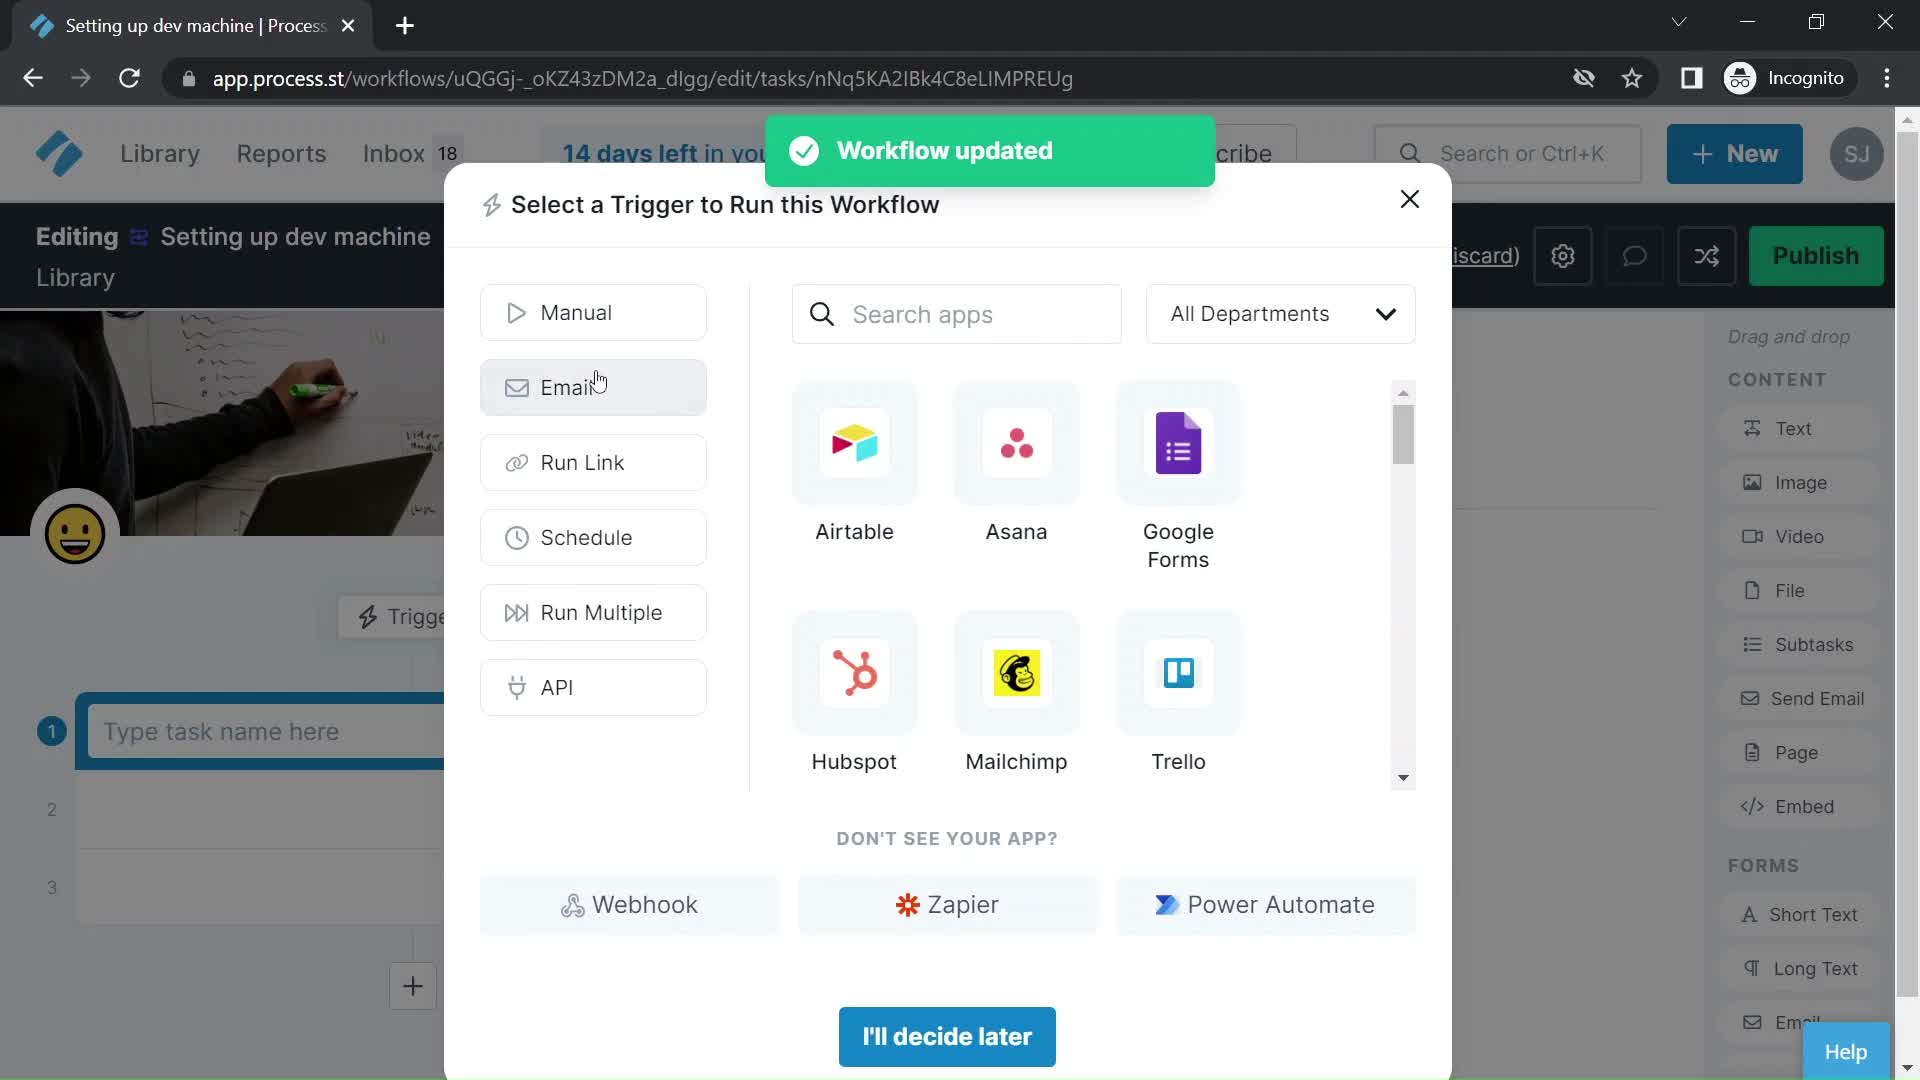Scroll down the integrations list
Image resolution: width=1920 pixels, height=1080 pixels.
pyautogui.click(x=1402, y=777)
